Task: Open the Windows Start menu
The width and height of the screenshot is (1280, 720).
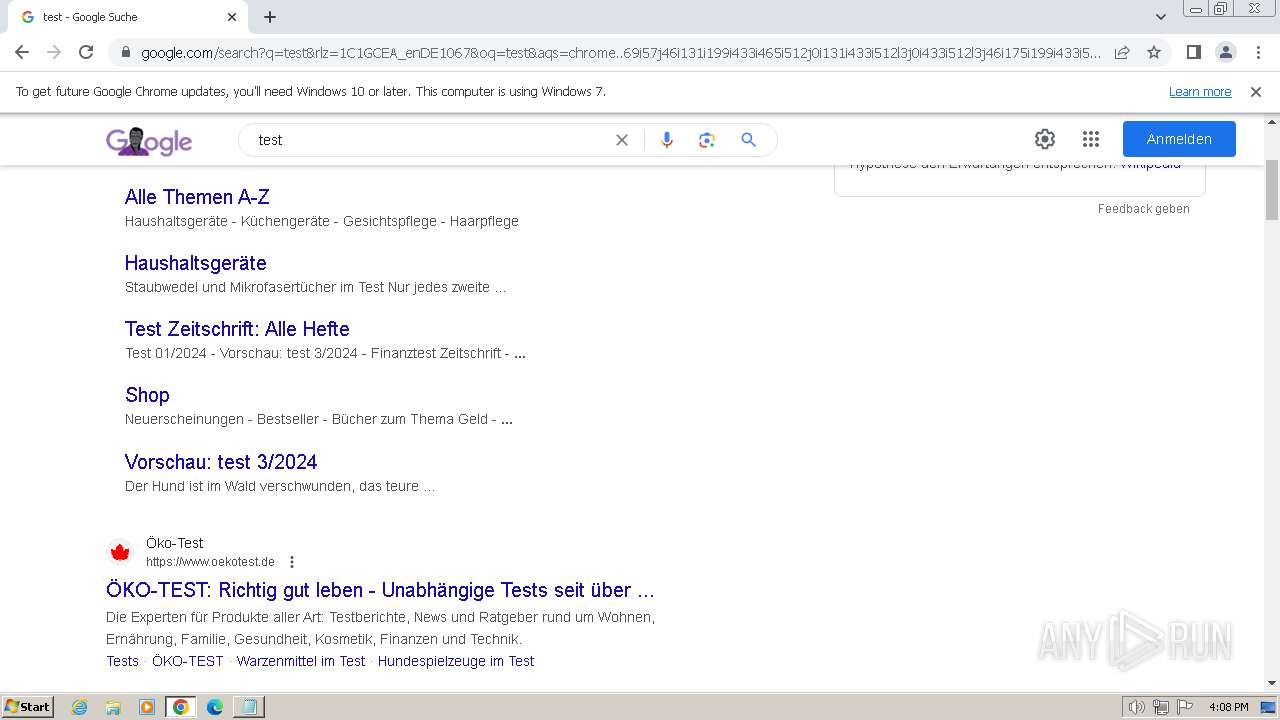Action: pyautogui.click(x=27, y=706)
